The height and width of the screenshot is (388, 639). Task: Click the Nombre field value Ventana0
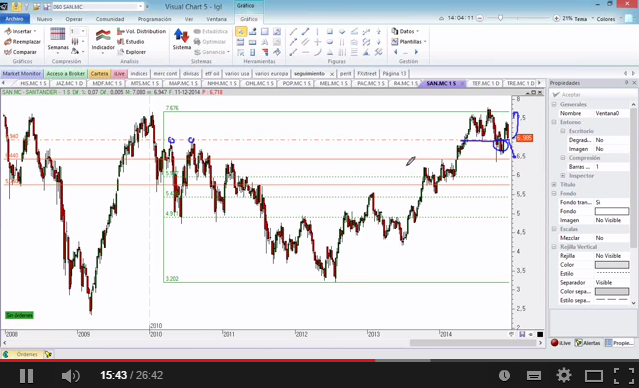click(x=611, y=113)
